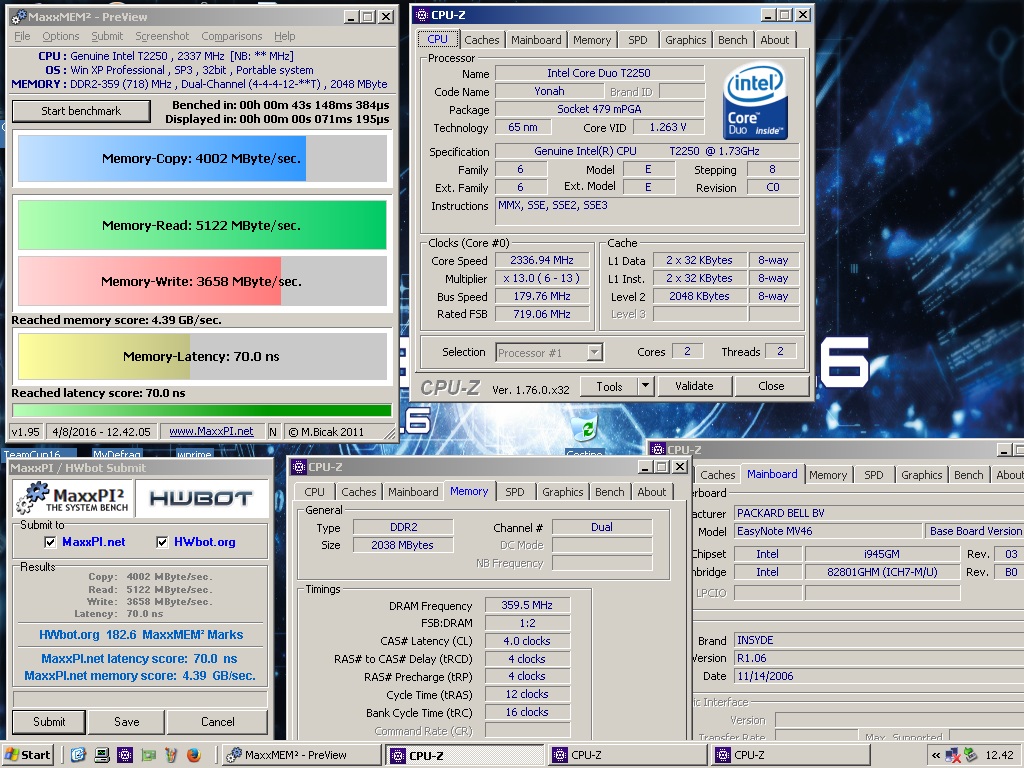Click the green quick launch icon
Viewport: 1024px width, 768px height.
coord(148,755)
